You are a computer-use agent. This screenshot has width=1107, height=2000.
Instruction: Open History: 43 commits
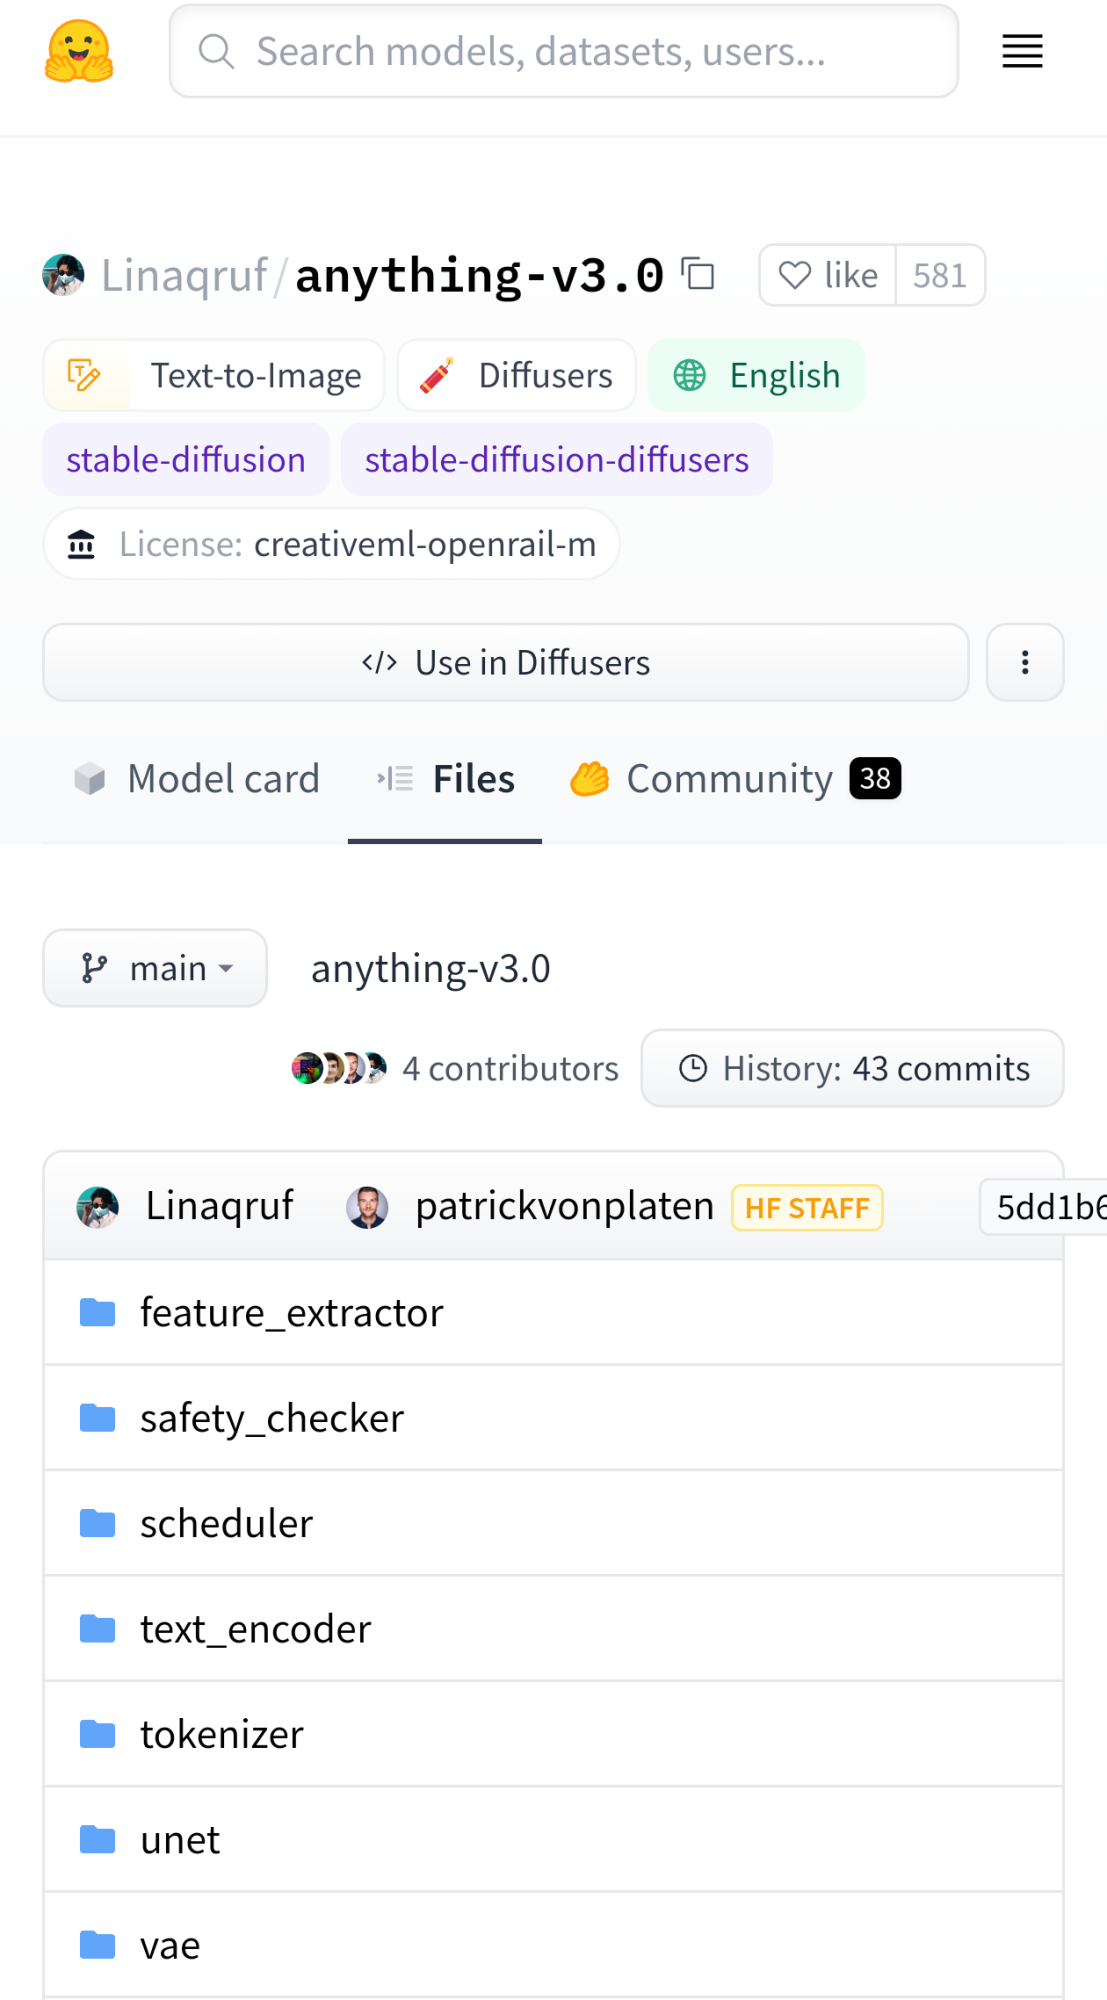(x=852, y=1068)
